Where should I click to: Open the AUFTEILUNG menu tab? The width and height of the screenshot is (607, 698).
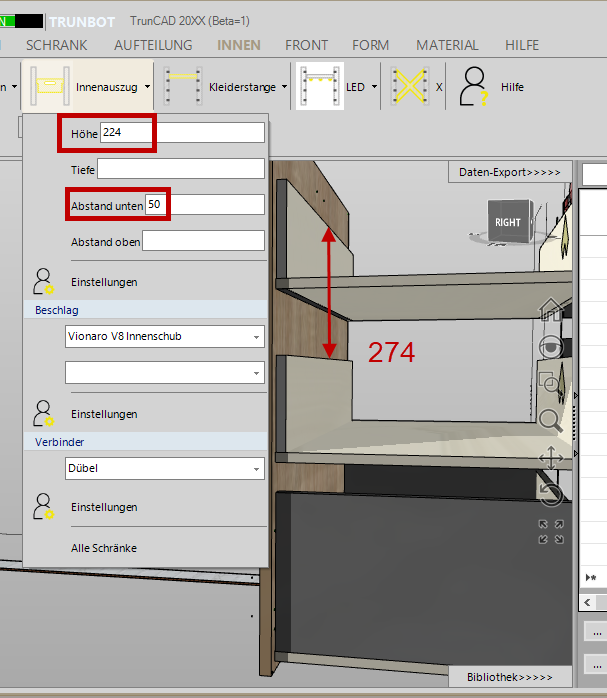point(152,45)
